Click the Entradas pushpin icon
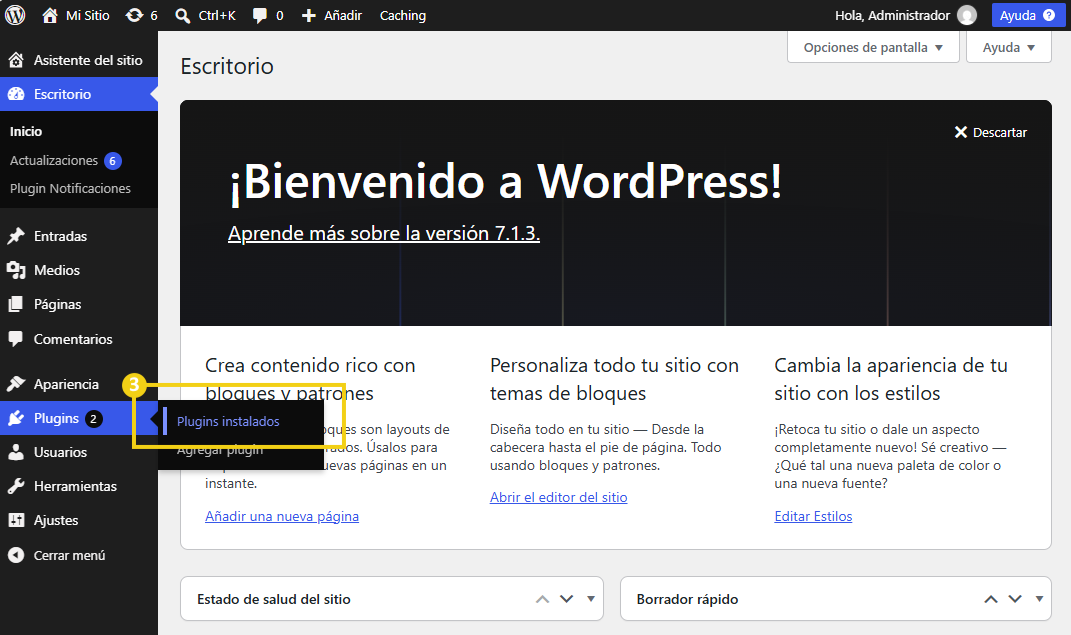The height and width of the screenshot is (635, 1071). pyautogui.click(x=16, y=236)
